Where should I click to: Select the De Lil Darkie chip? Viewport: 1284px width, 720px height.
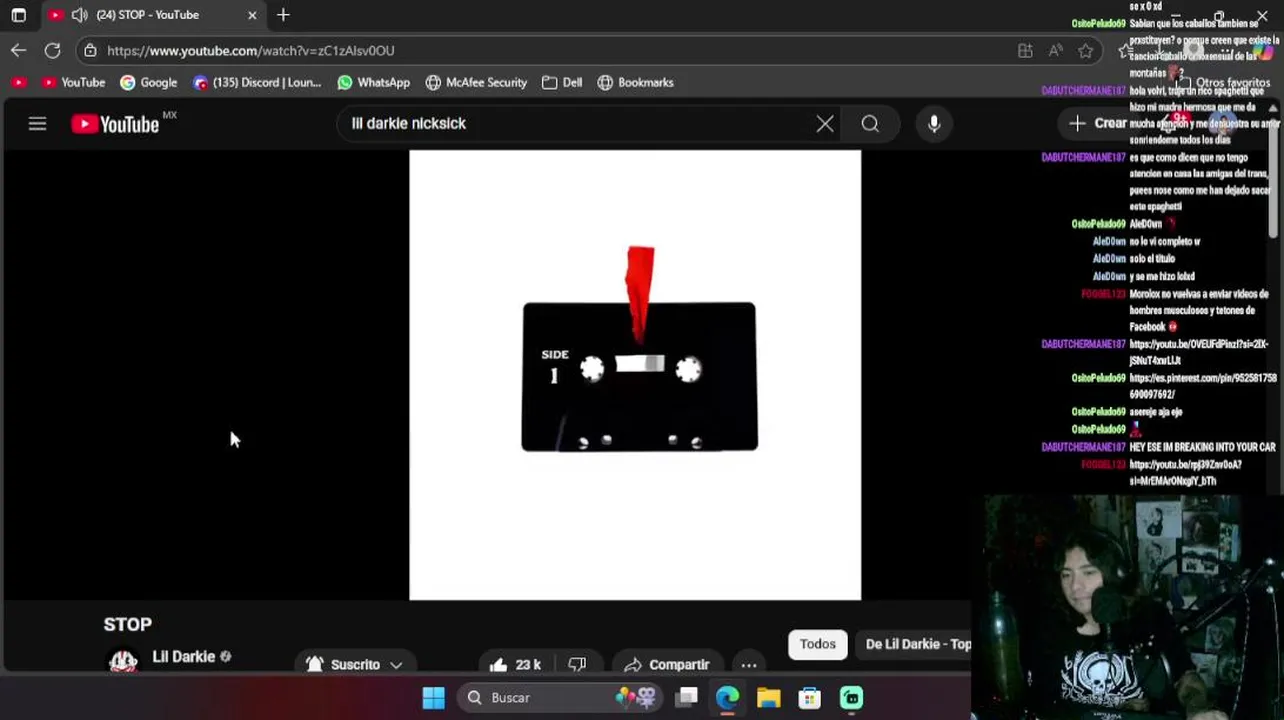914,644
